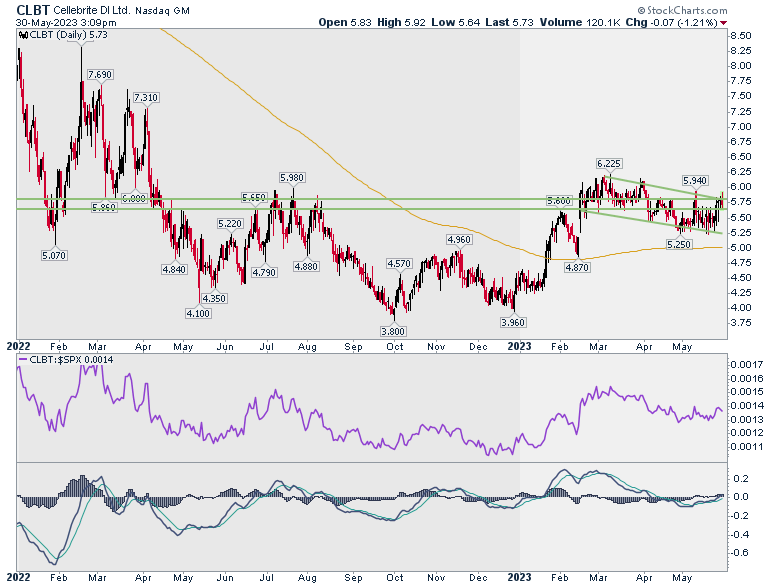This screenshot has height=586, width=780.
Task: Click the 4.960 high price label
Action: coord(459,240)
